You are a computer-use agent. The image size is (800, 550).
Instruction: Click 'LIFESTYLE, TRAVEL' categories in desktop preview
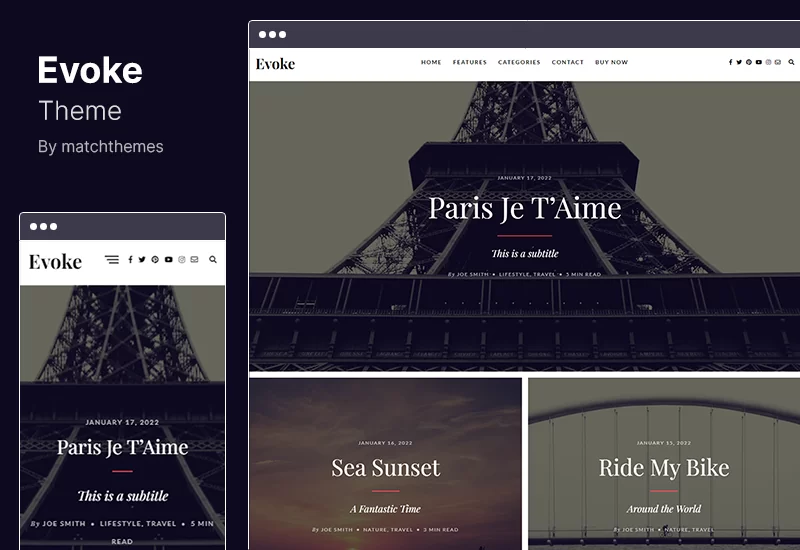coord(527,274)
